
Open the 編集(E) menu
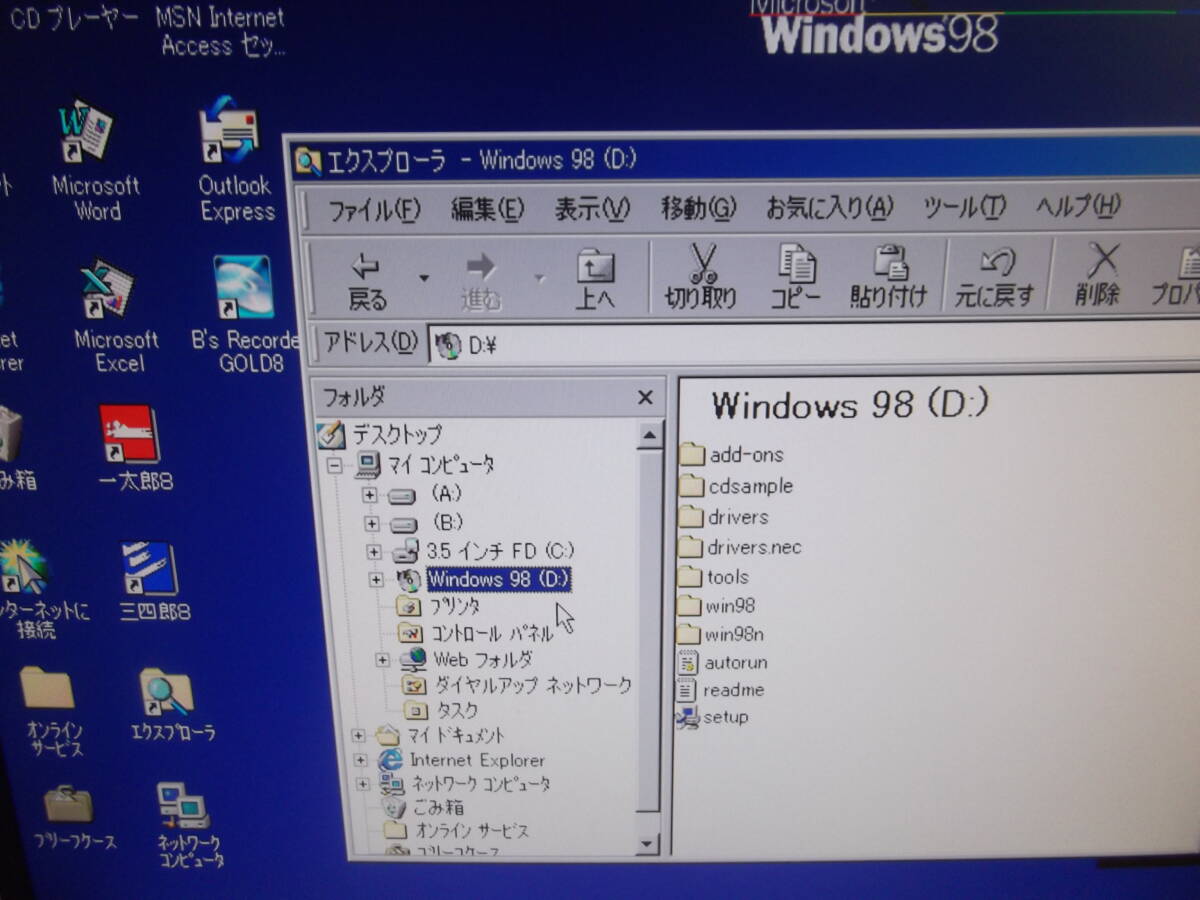[x=487, y=210]
